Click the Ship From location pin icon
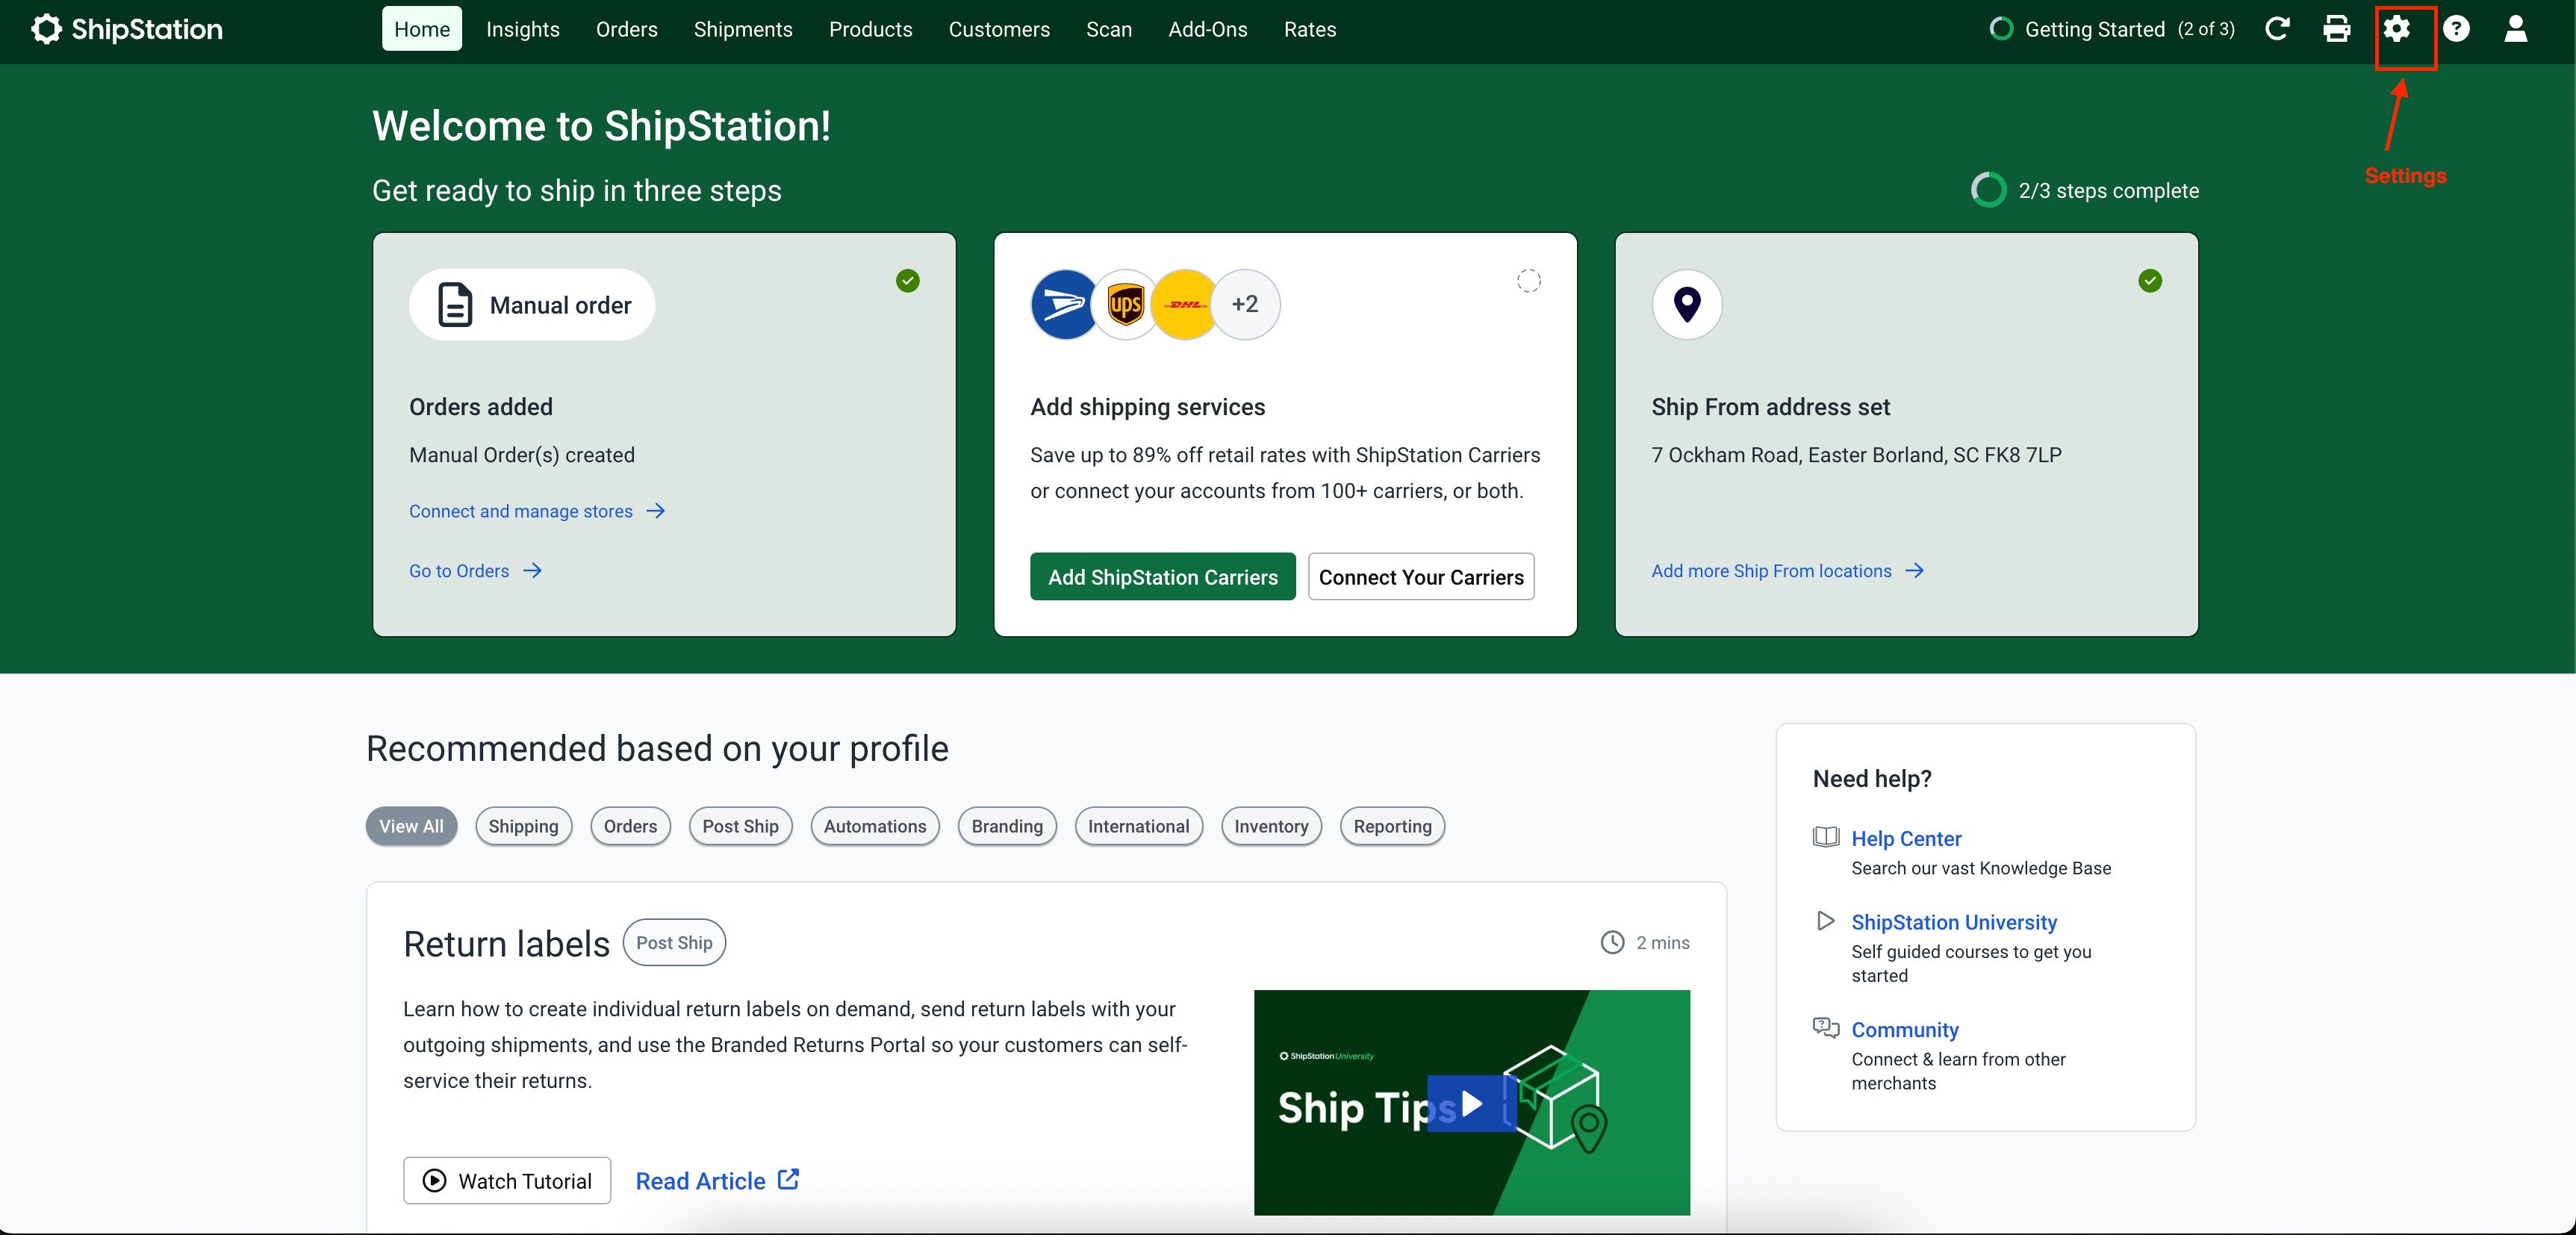2576x1235 pixels. point(1687,304)
